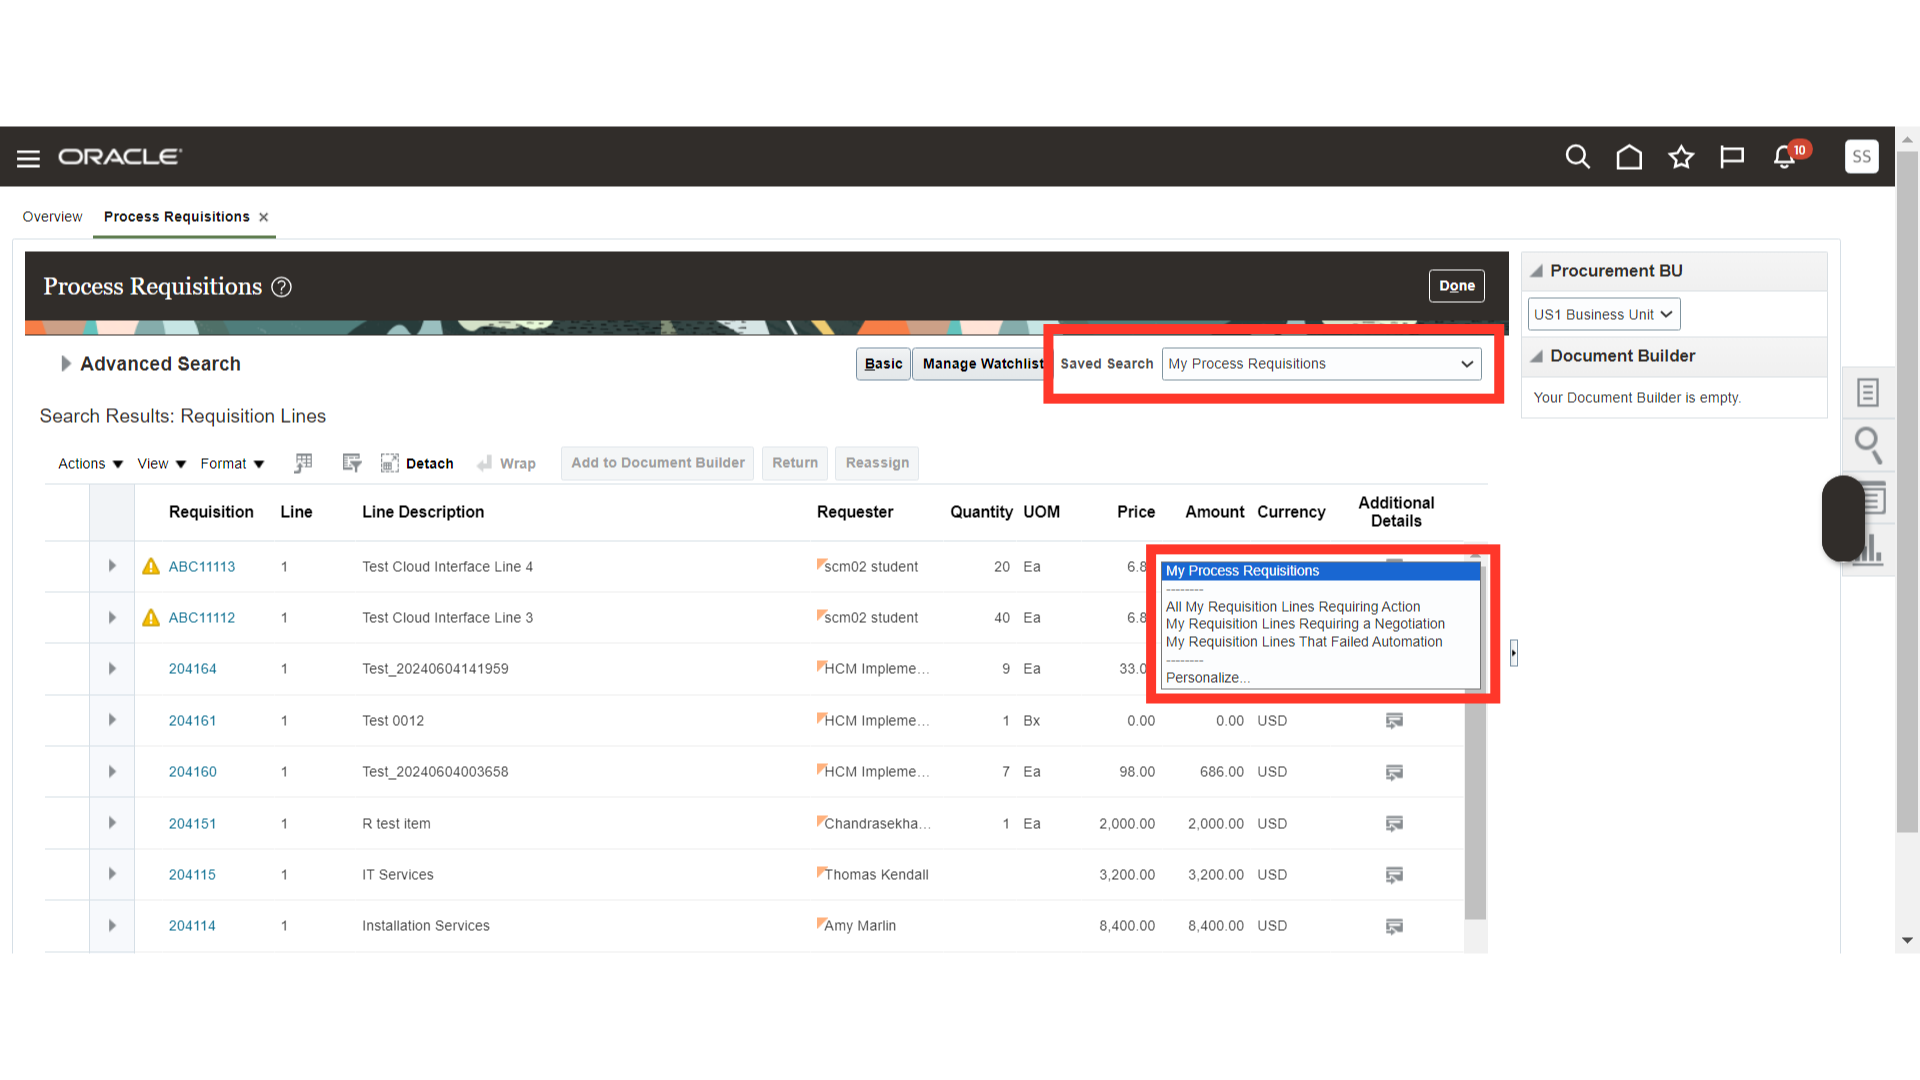Viewport: 1920px width, 1080px height.
Task: Click the Reassign button
Action: coord(877,463)
